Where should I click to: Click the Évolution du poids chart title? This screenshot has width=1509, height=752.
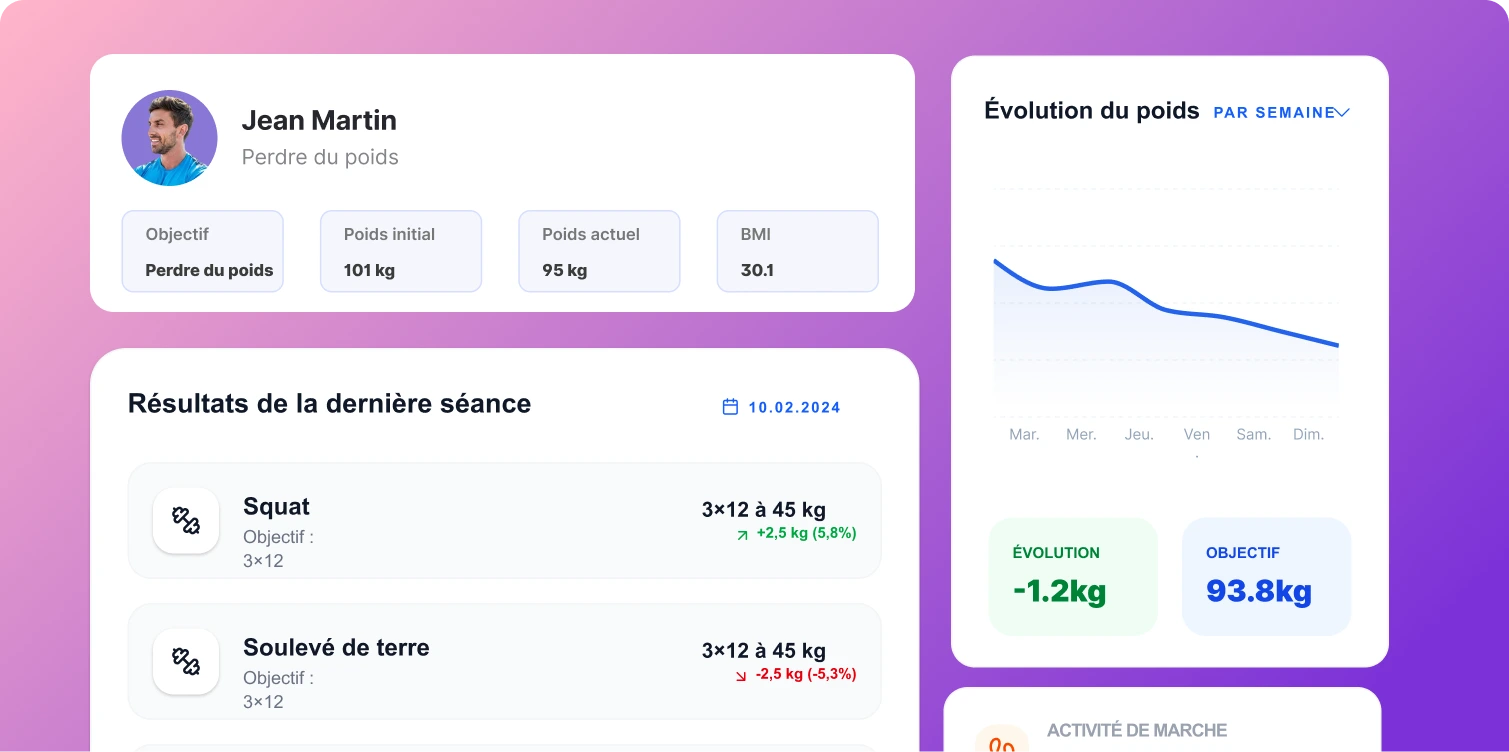tap(1091, 110)
